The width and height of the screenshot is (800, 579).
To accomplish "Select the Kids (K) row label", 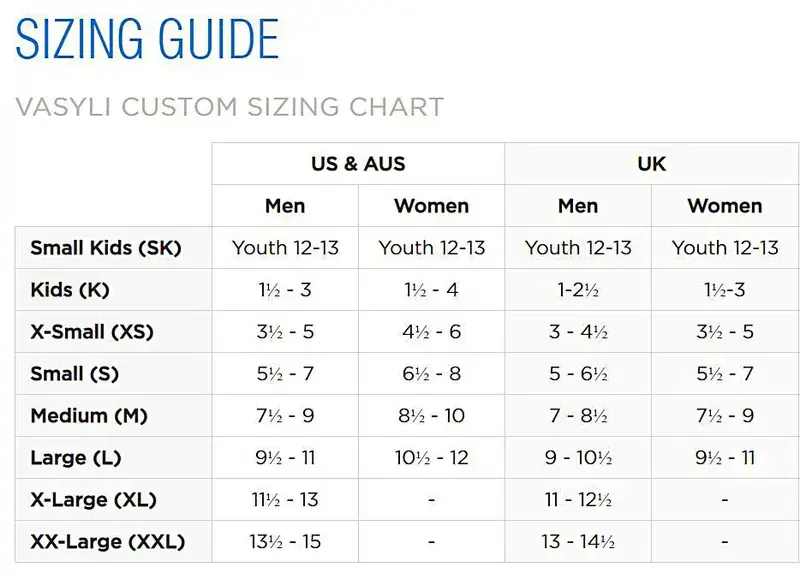I will [70, 290].
